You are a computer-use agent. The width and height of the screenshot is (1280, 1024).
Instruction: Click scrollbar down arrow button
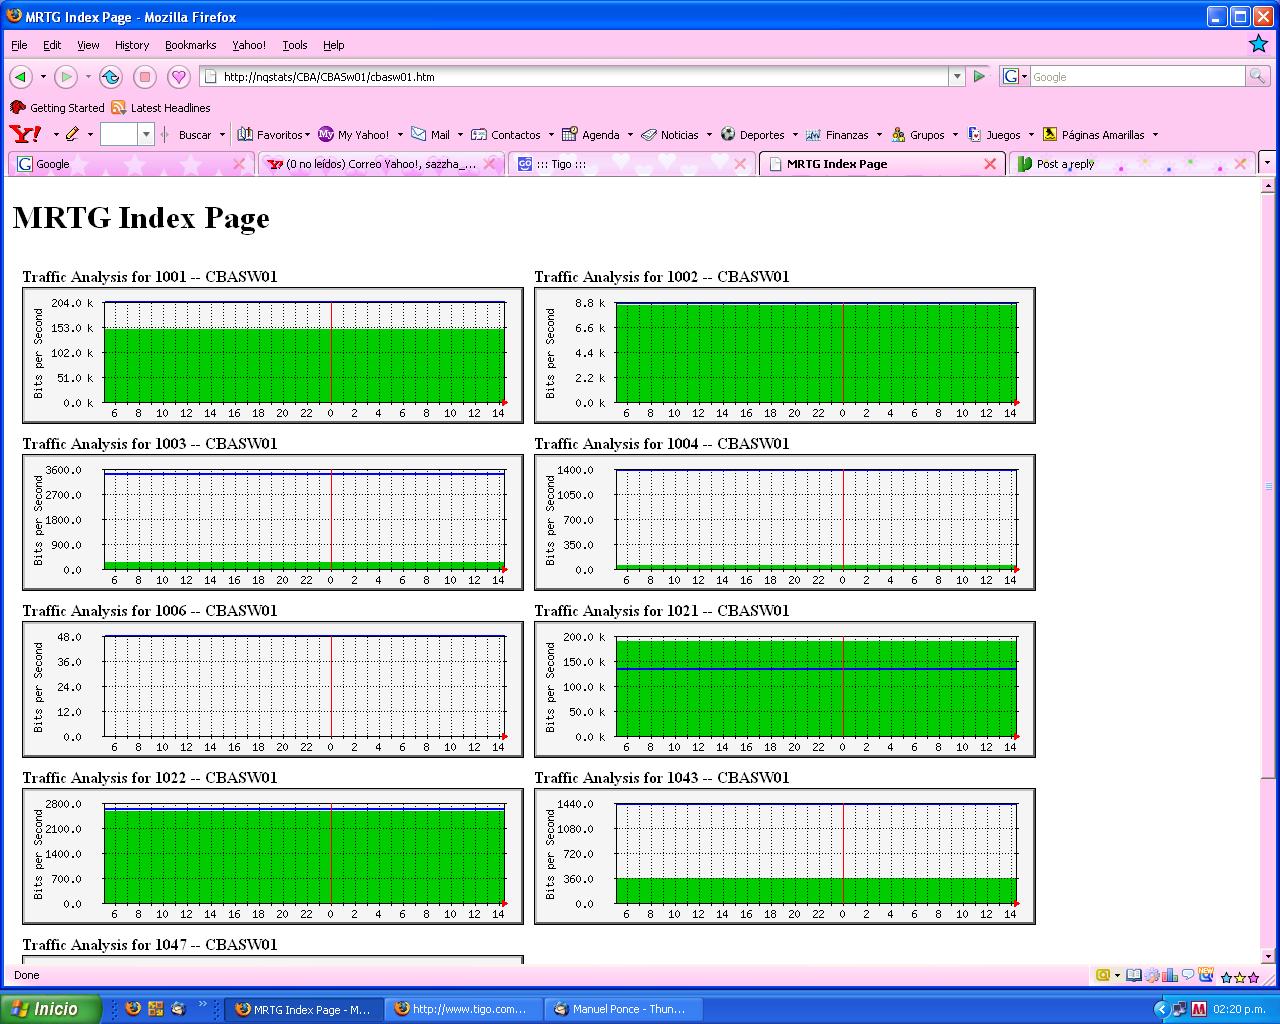click(1269, 955)
